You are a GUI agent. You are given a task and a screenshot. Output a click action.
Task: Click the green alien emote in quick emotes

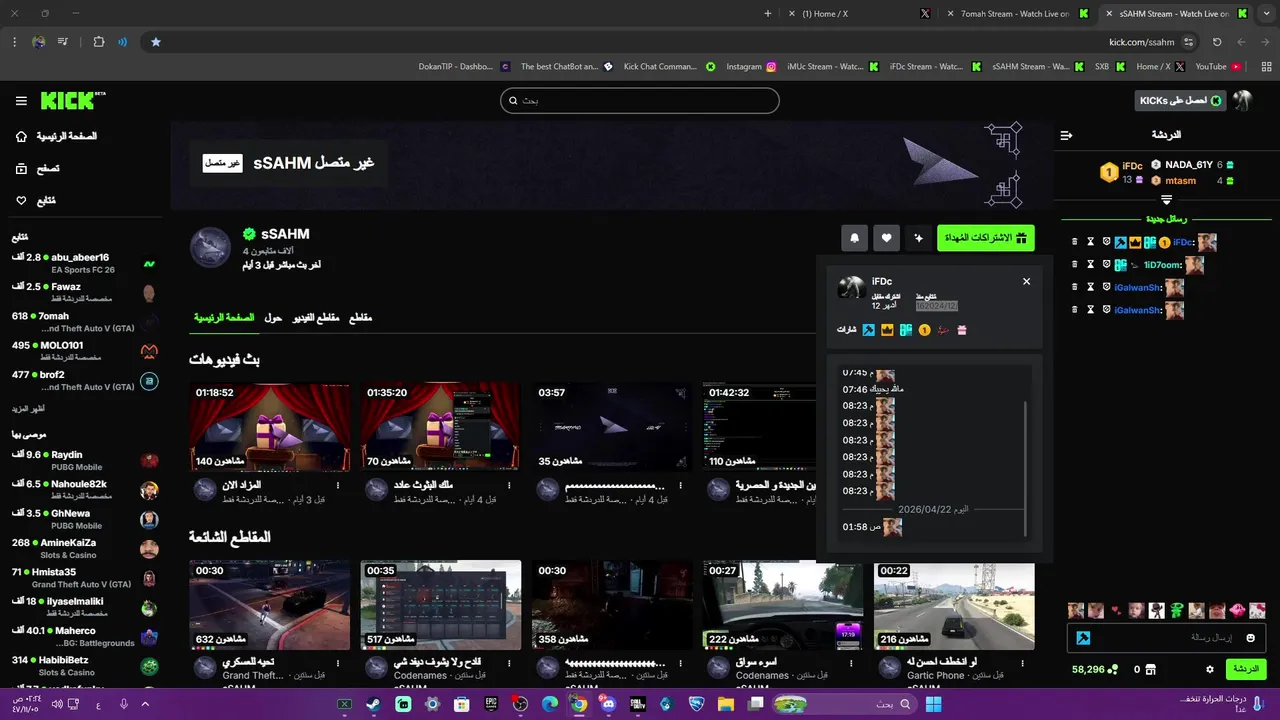coord(1177,610)
